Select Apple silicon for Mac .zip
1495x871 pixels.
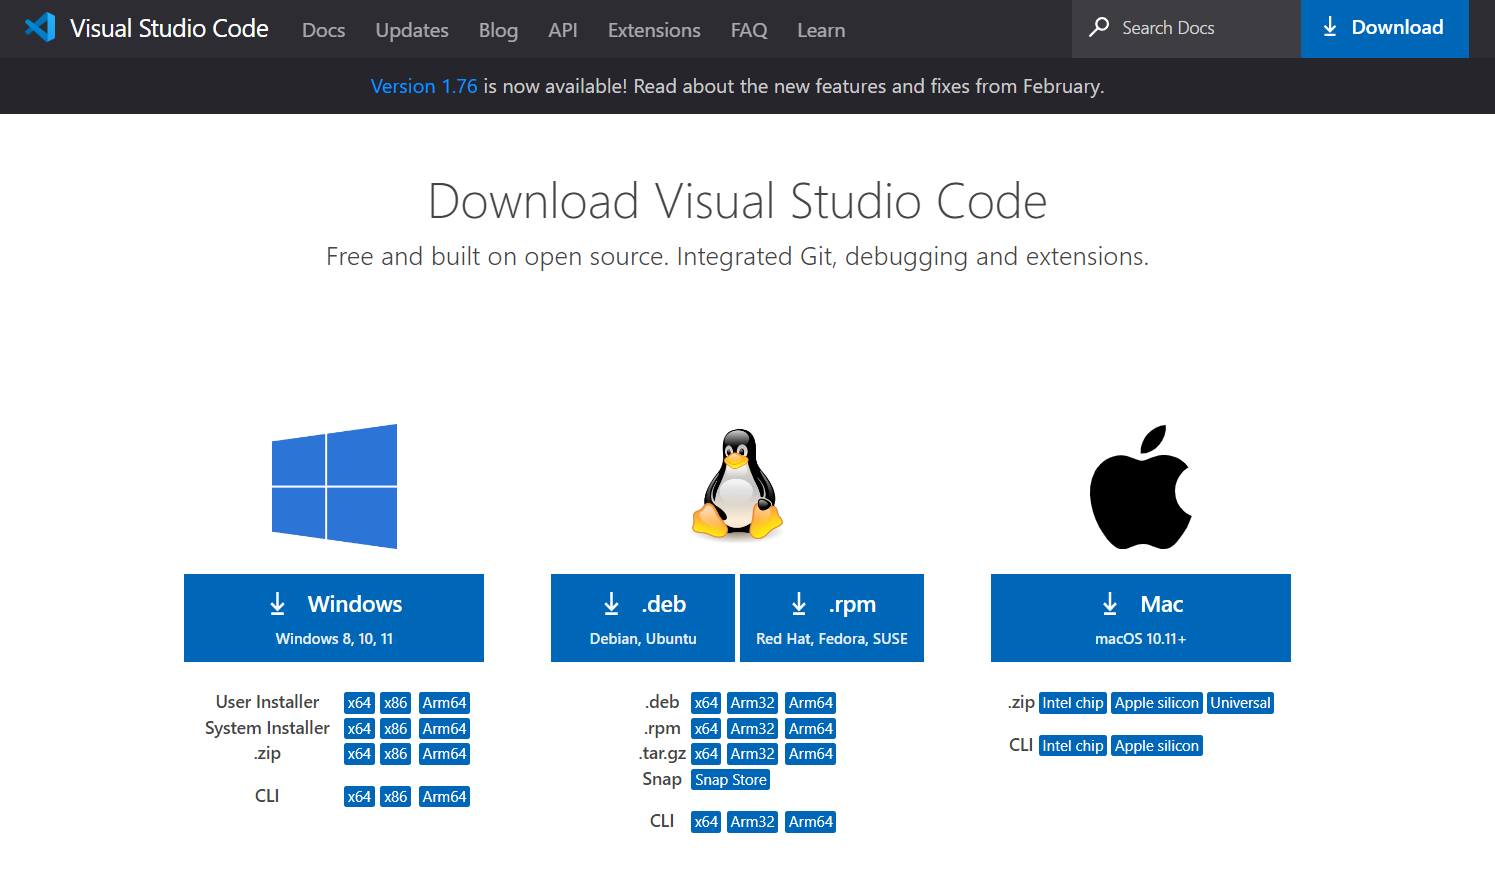[x=1157, y=703]
